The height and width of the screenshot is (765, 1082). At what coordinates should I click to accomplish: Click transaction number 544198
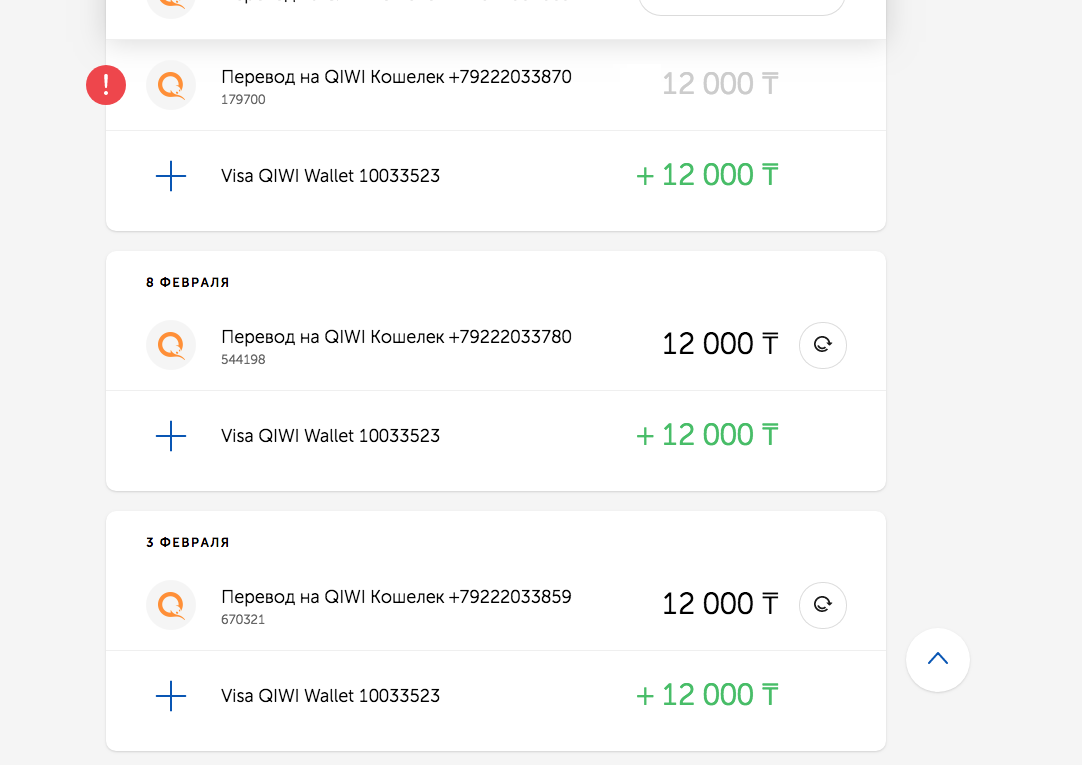(243, 359)
